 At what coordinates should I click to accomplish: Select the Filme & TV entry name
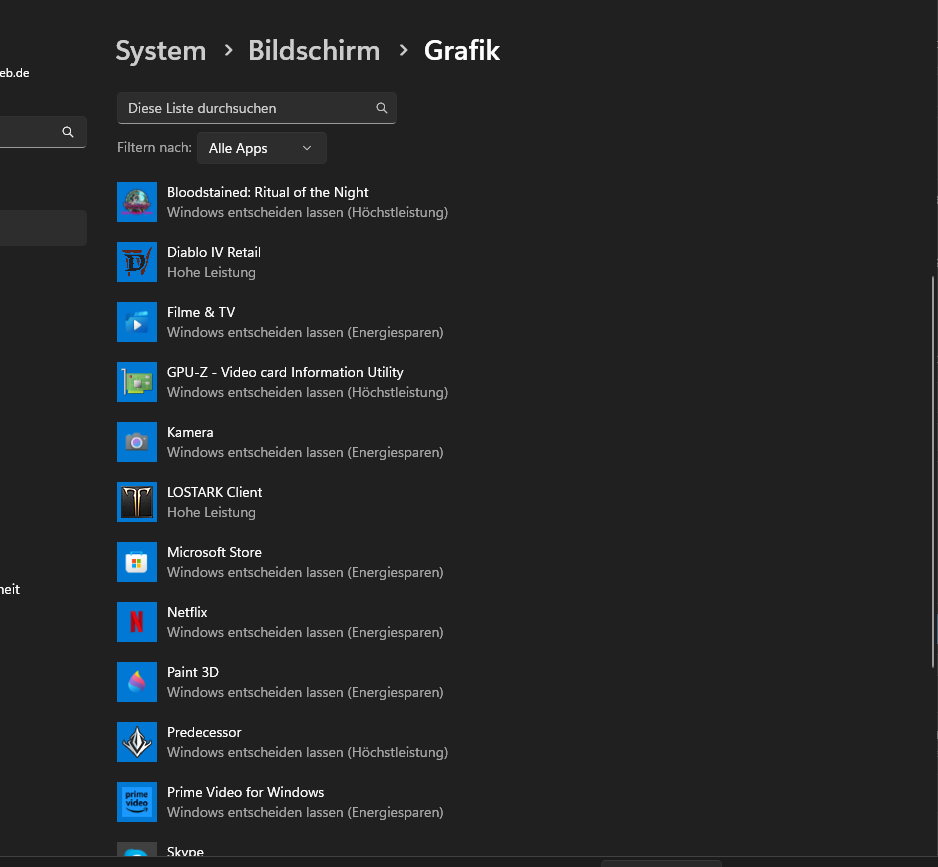pos(201,312)
